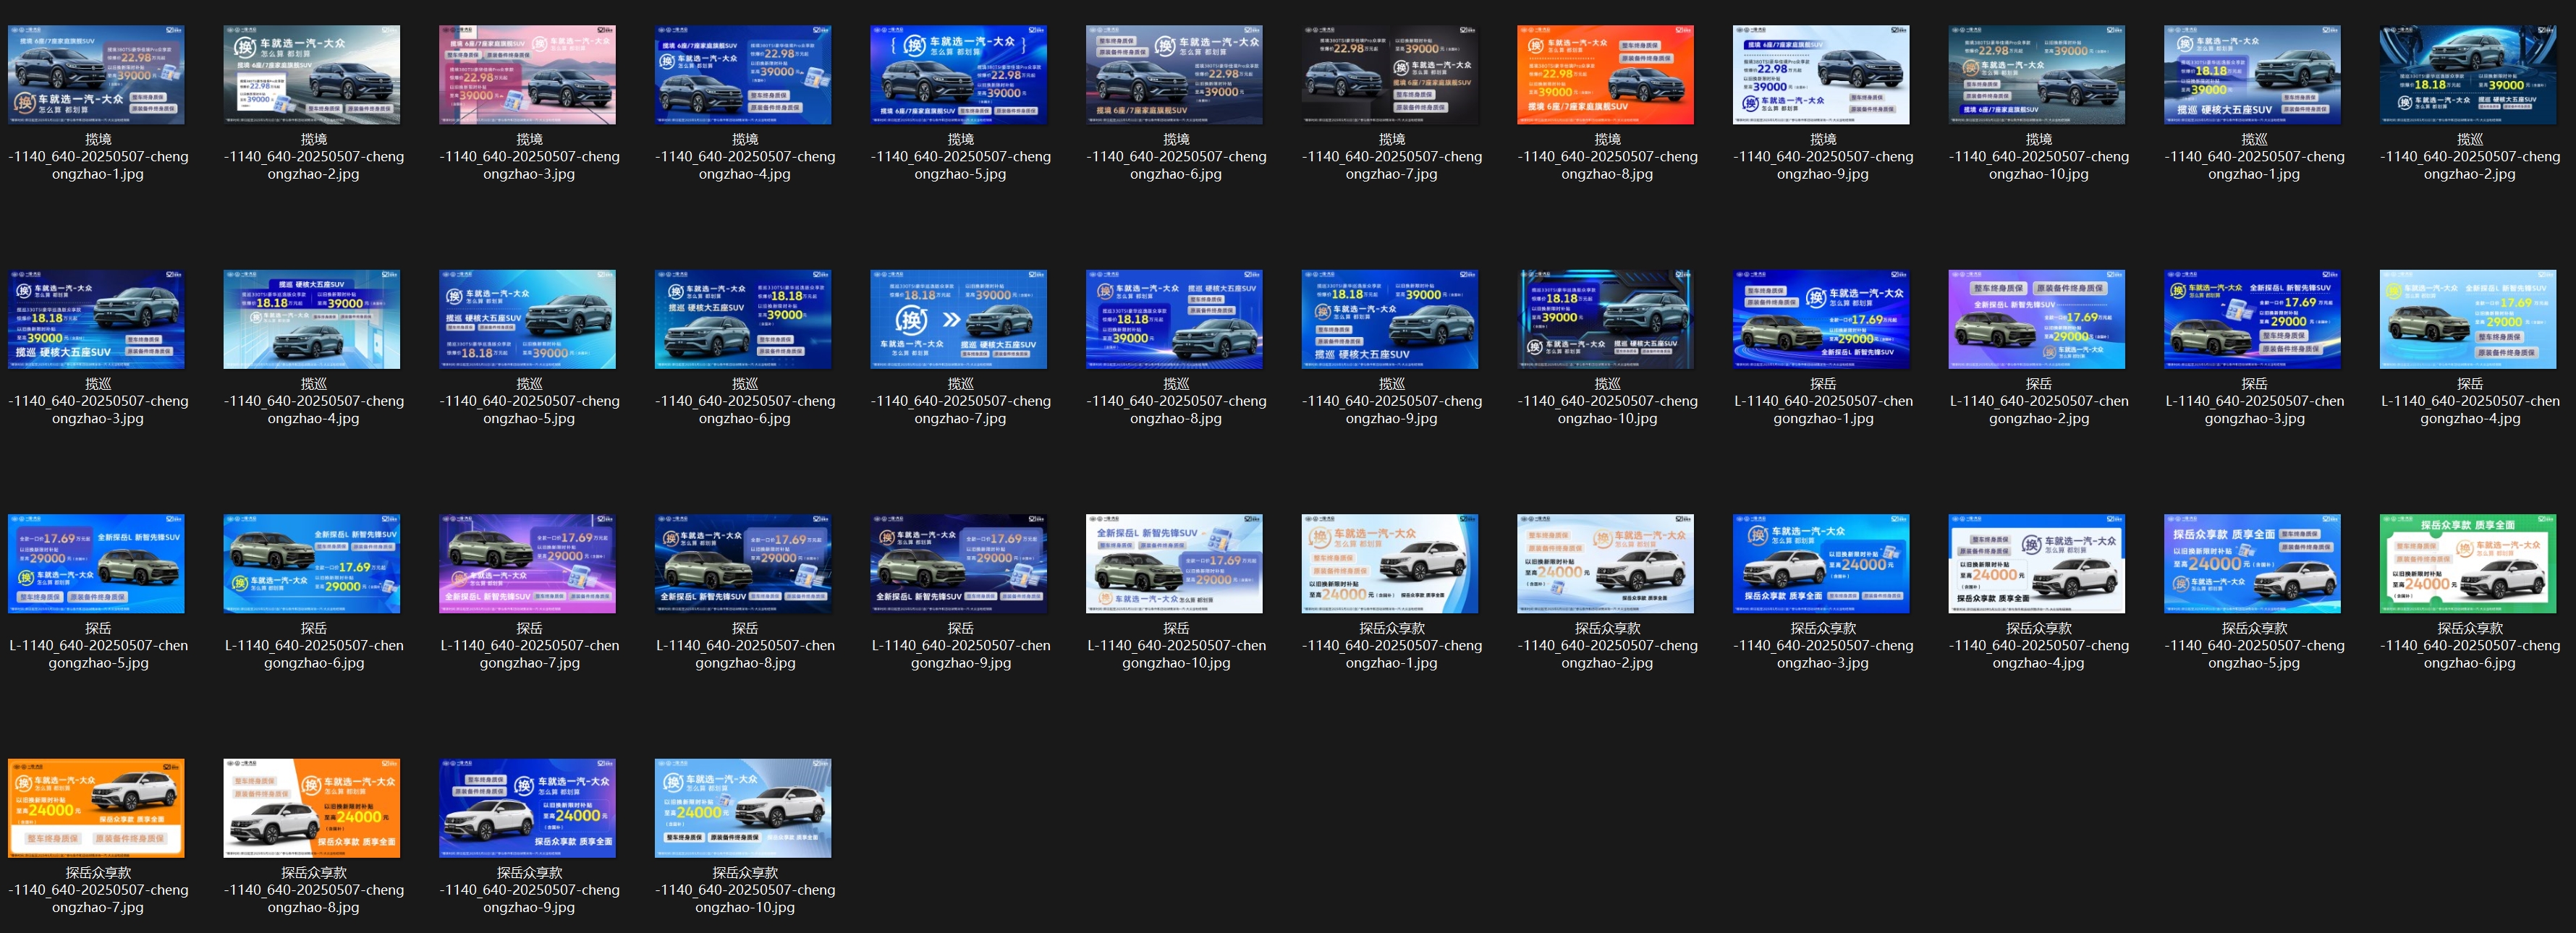2576x933 pixels.
Task: Select thumbnail of 揽境 chengongzhao-5.jpg
Action: click(x=959, y=75)
